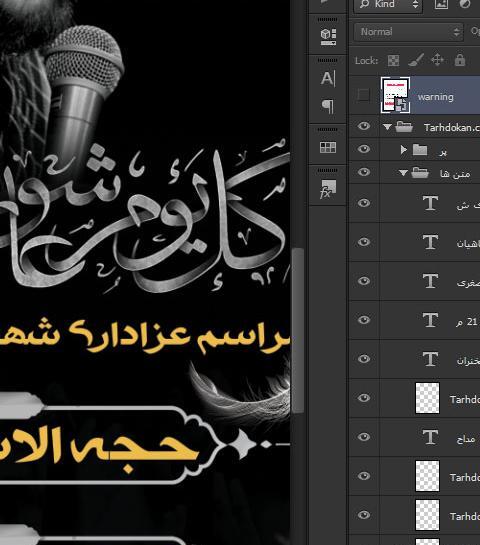Viewport: 480px width, 545px height.
Task: Open the 3D panel icon in dock
Action: (x=328, y=36)
